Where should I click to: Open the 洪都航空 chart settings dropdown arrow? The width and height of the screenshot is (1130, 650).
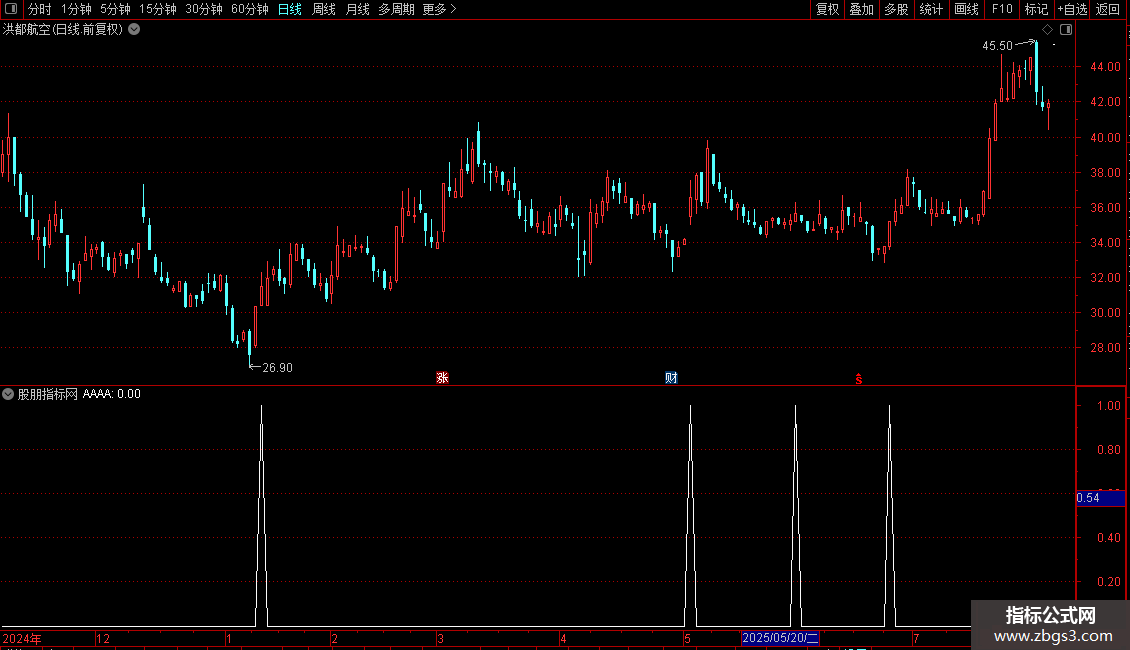(134, 30)
